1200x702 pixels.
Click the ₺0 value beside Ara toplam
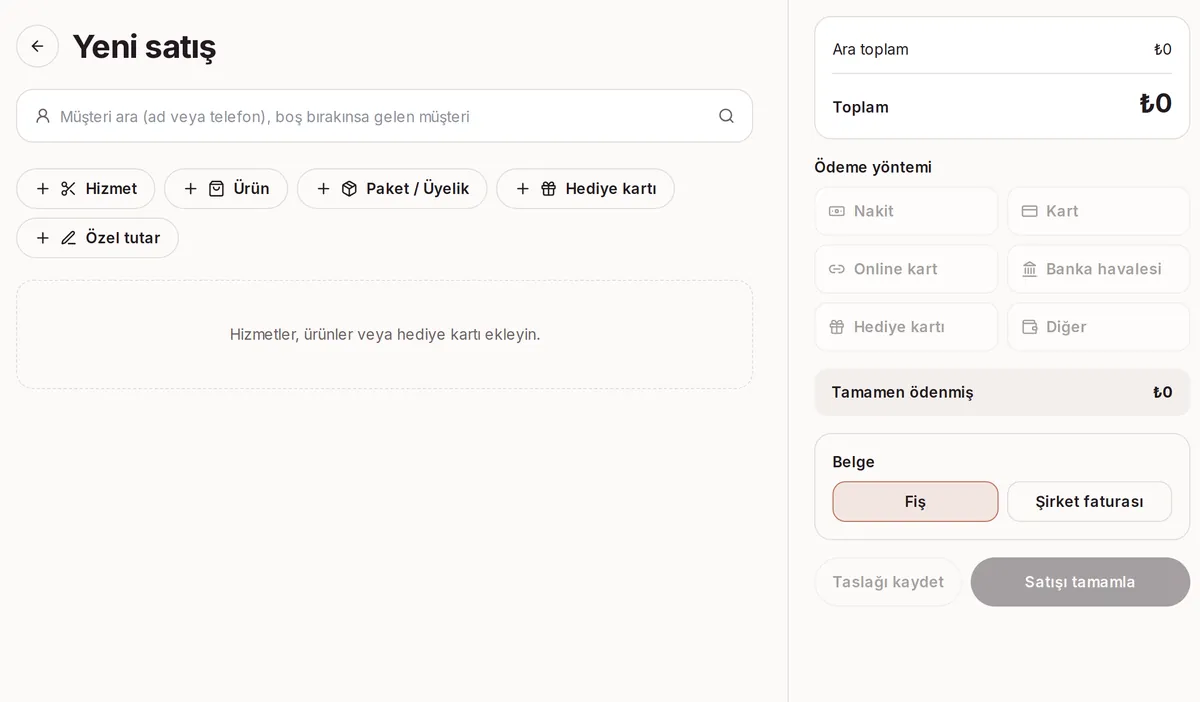1162,50
